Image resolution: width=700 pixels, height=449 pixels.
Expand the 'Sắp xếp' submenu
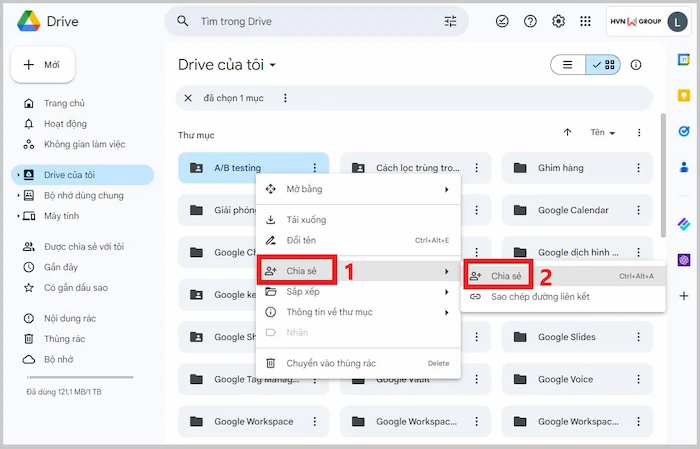pyautogui.click(x=358, y=292)
